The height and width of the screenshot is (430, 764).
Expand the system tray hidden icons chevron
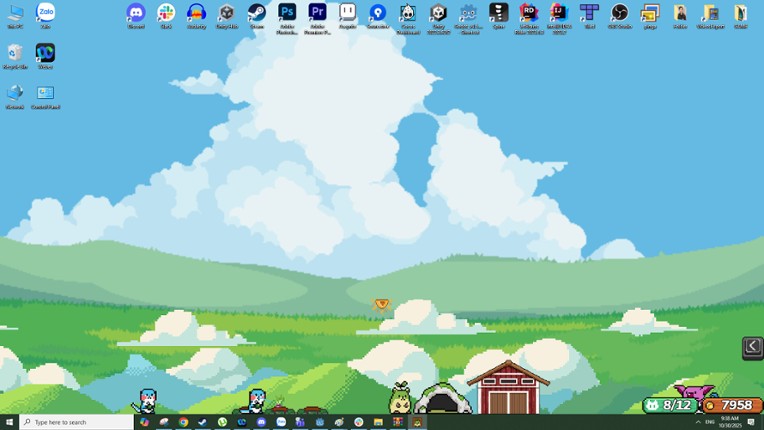pos(698,422)
